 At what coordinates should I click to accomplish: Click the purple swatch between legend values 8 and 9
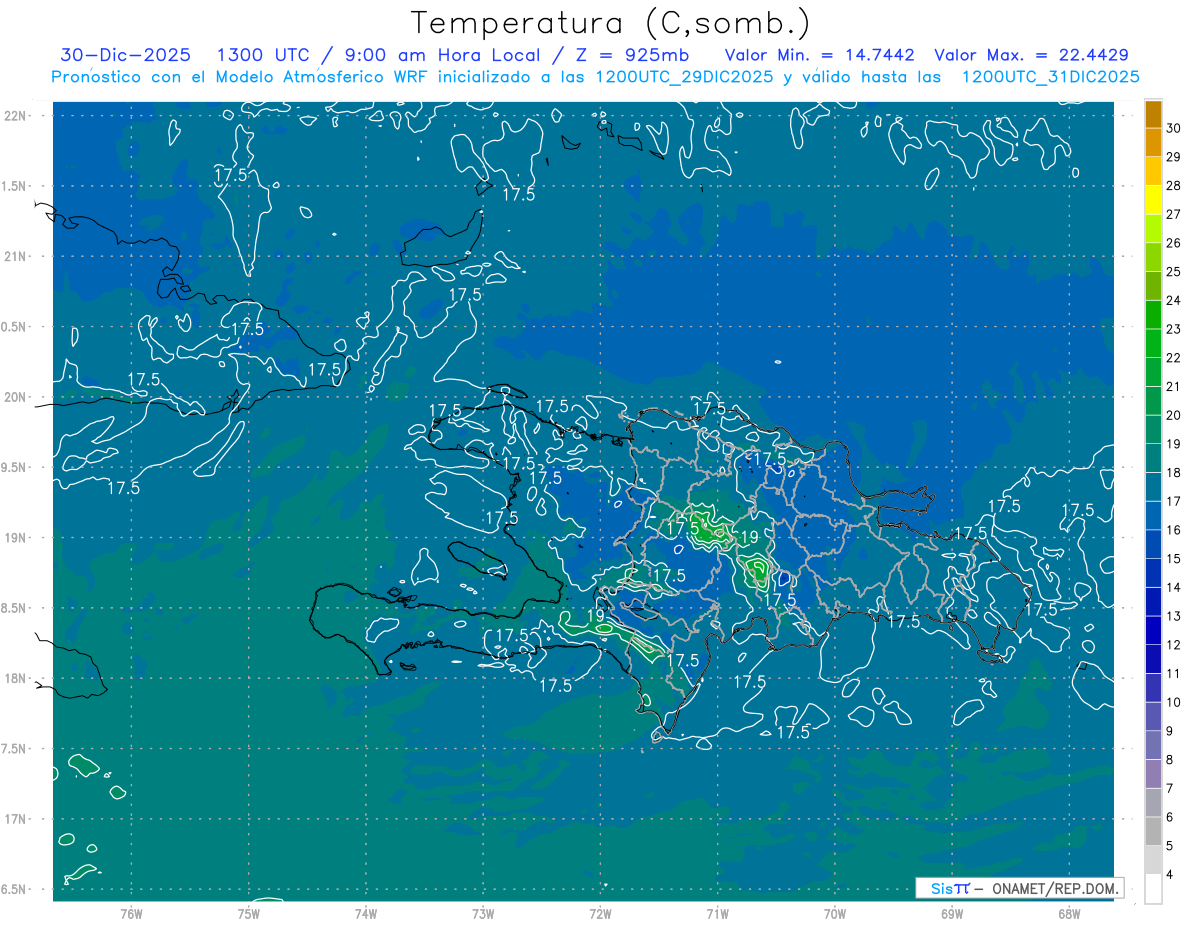pyautogui.click(x=1153, y=745)
